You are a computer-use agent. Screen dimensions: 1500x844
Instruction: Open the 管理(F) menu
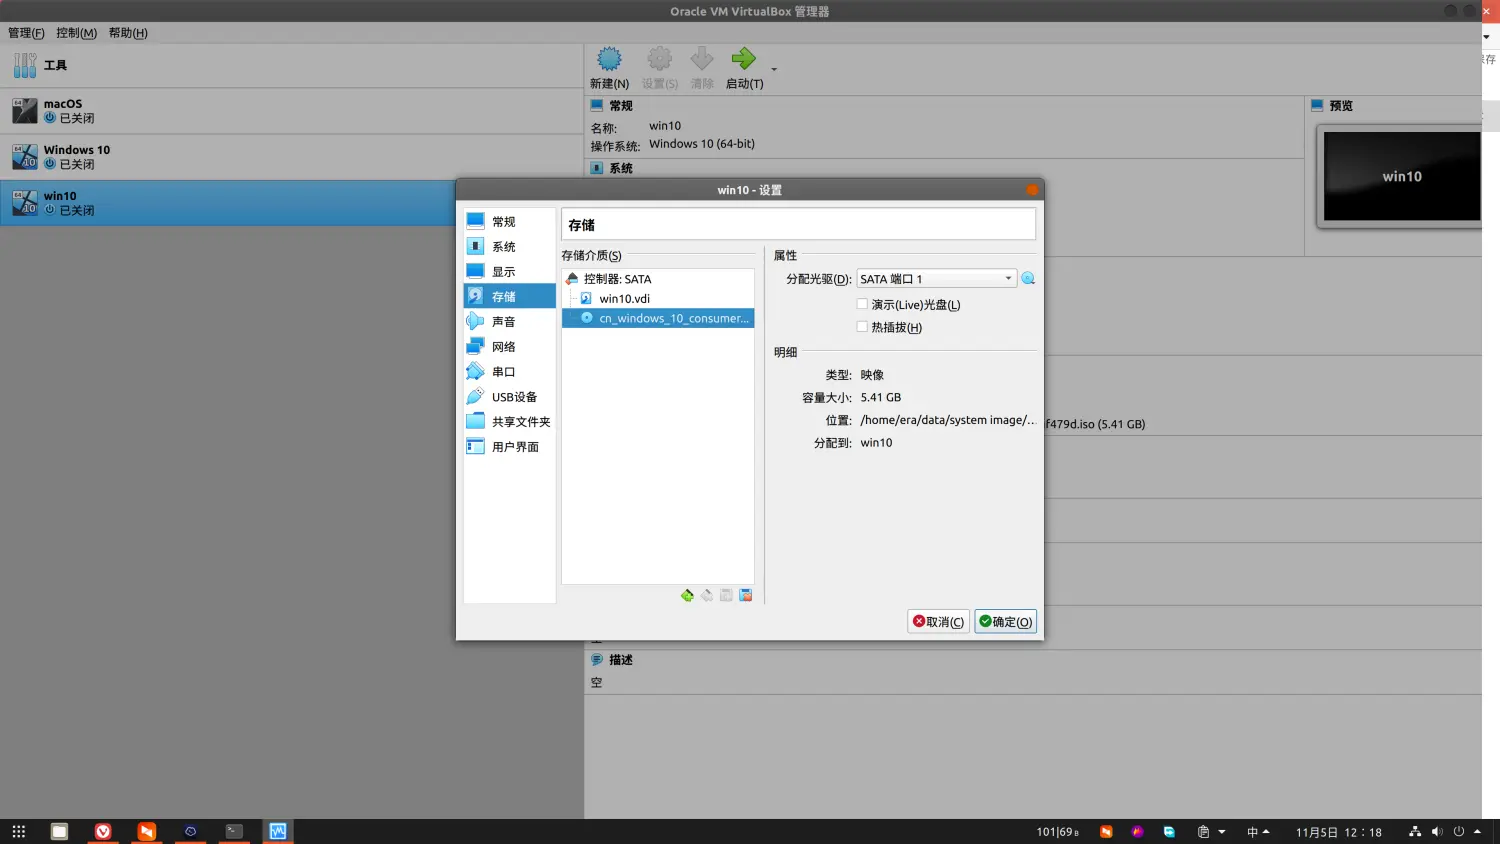click(26, 33)
